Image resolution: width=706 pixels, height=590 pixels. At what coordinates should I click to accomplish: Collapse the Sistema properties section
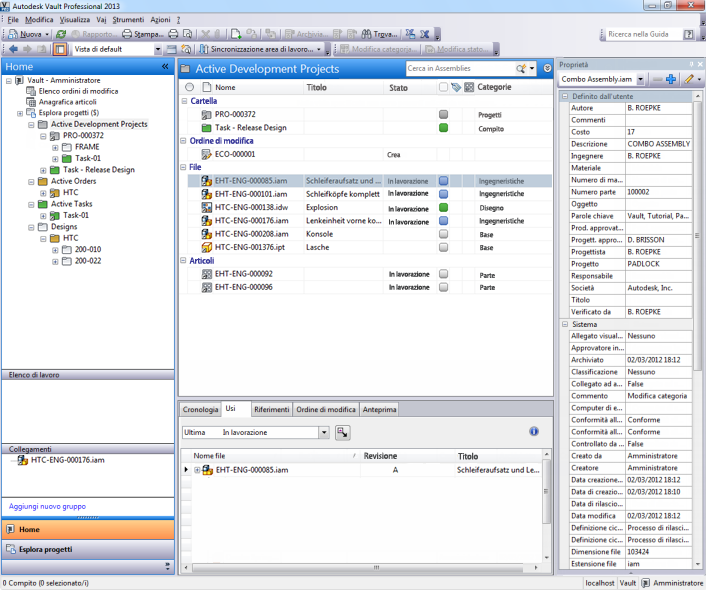point(565,324)
